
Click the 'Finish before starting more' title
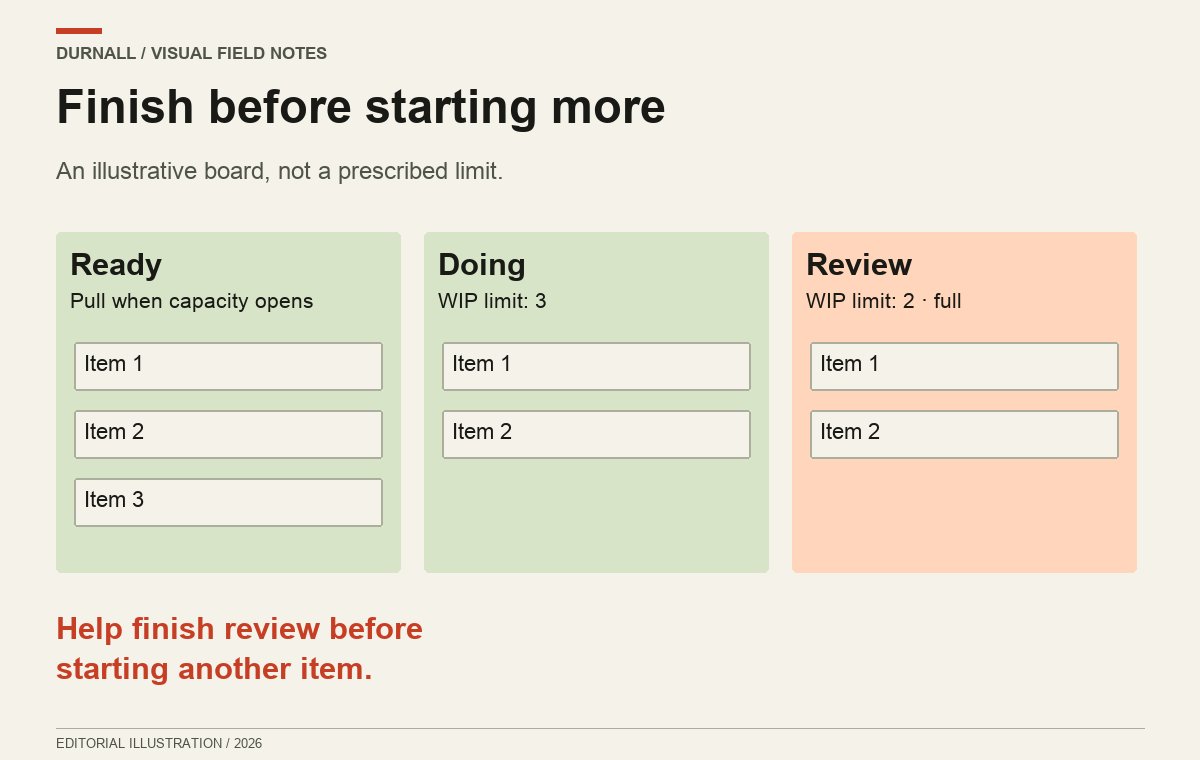361,106
